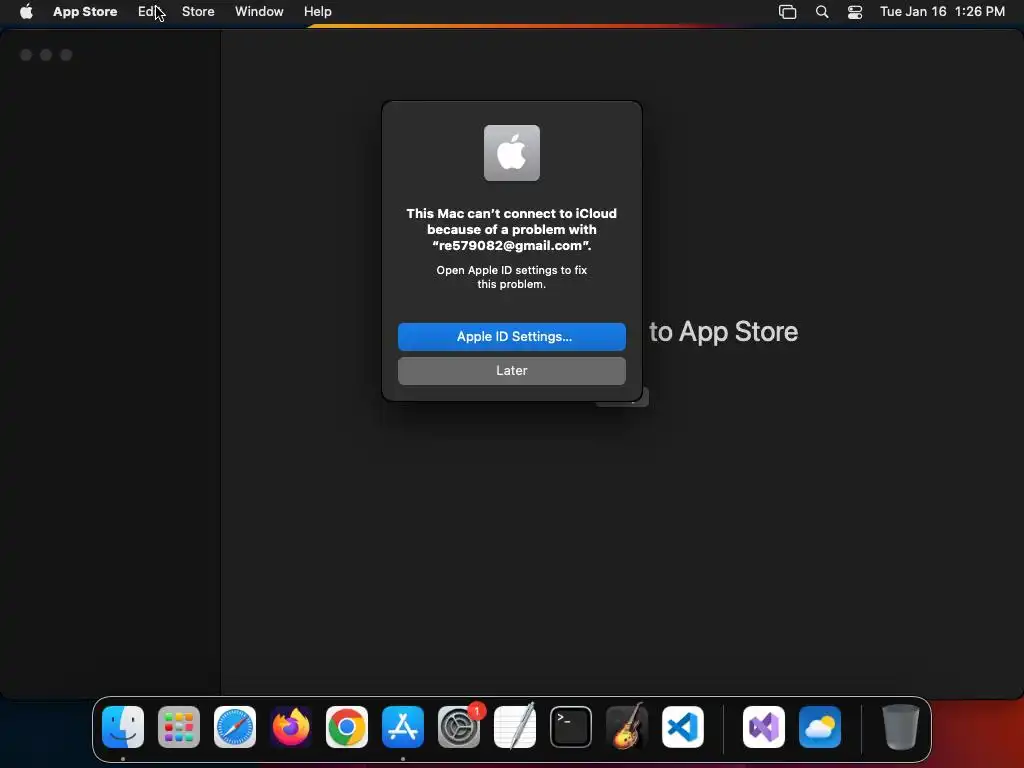Screen dimensions: 1024x768
Task: Open the App Store menu
Action: 85,12
